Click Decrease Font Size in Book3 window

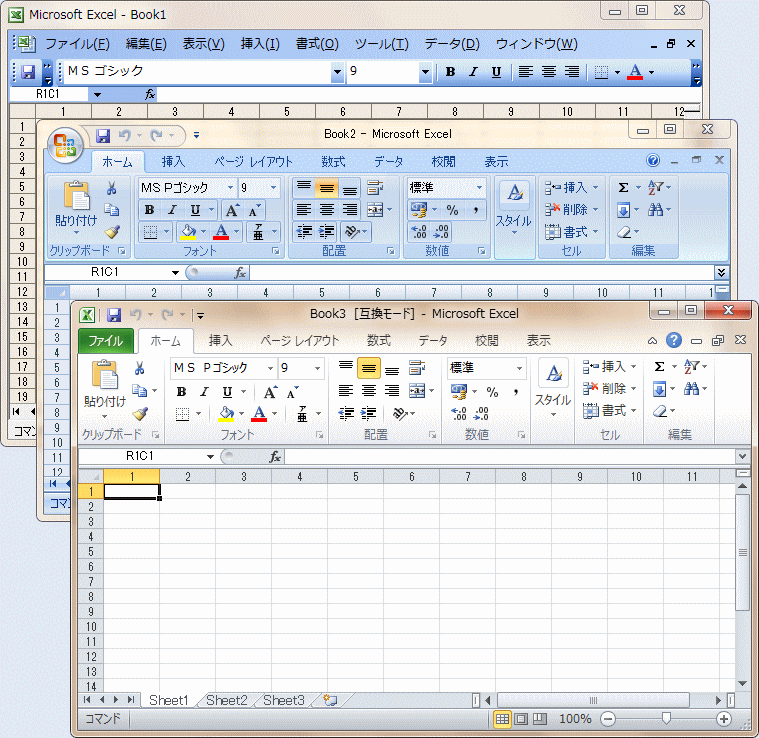(293, 392)
